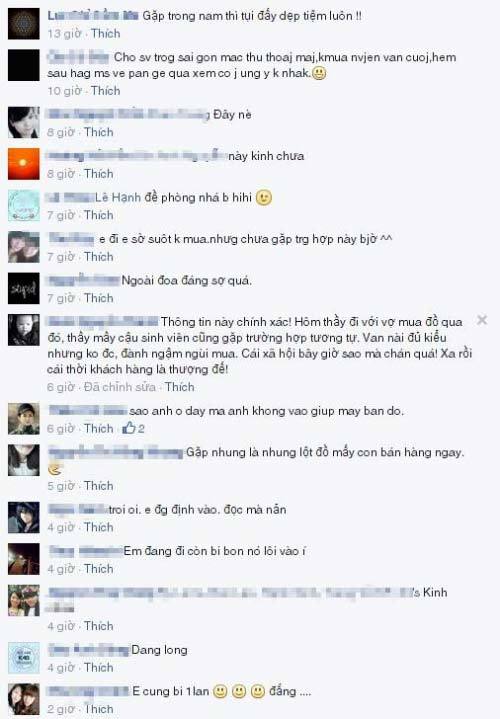Click Thích under 'này kinh chưa'
Image resolution: width=500 pixels, height=719 pixels.
(99, 174)
